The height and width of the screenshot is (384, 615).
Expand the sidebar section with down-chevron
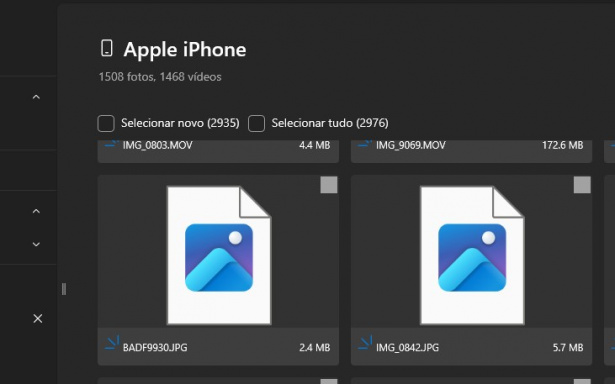(36, 244)
